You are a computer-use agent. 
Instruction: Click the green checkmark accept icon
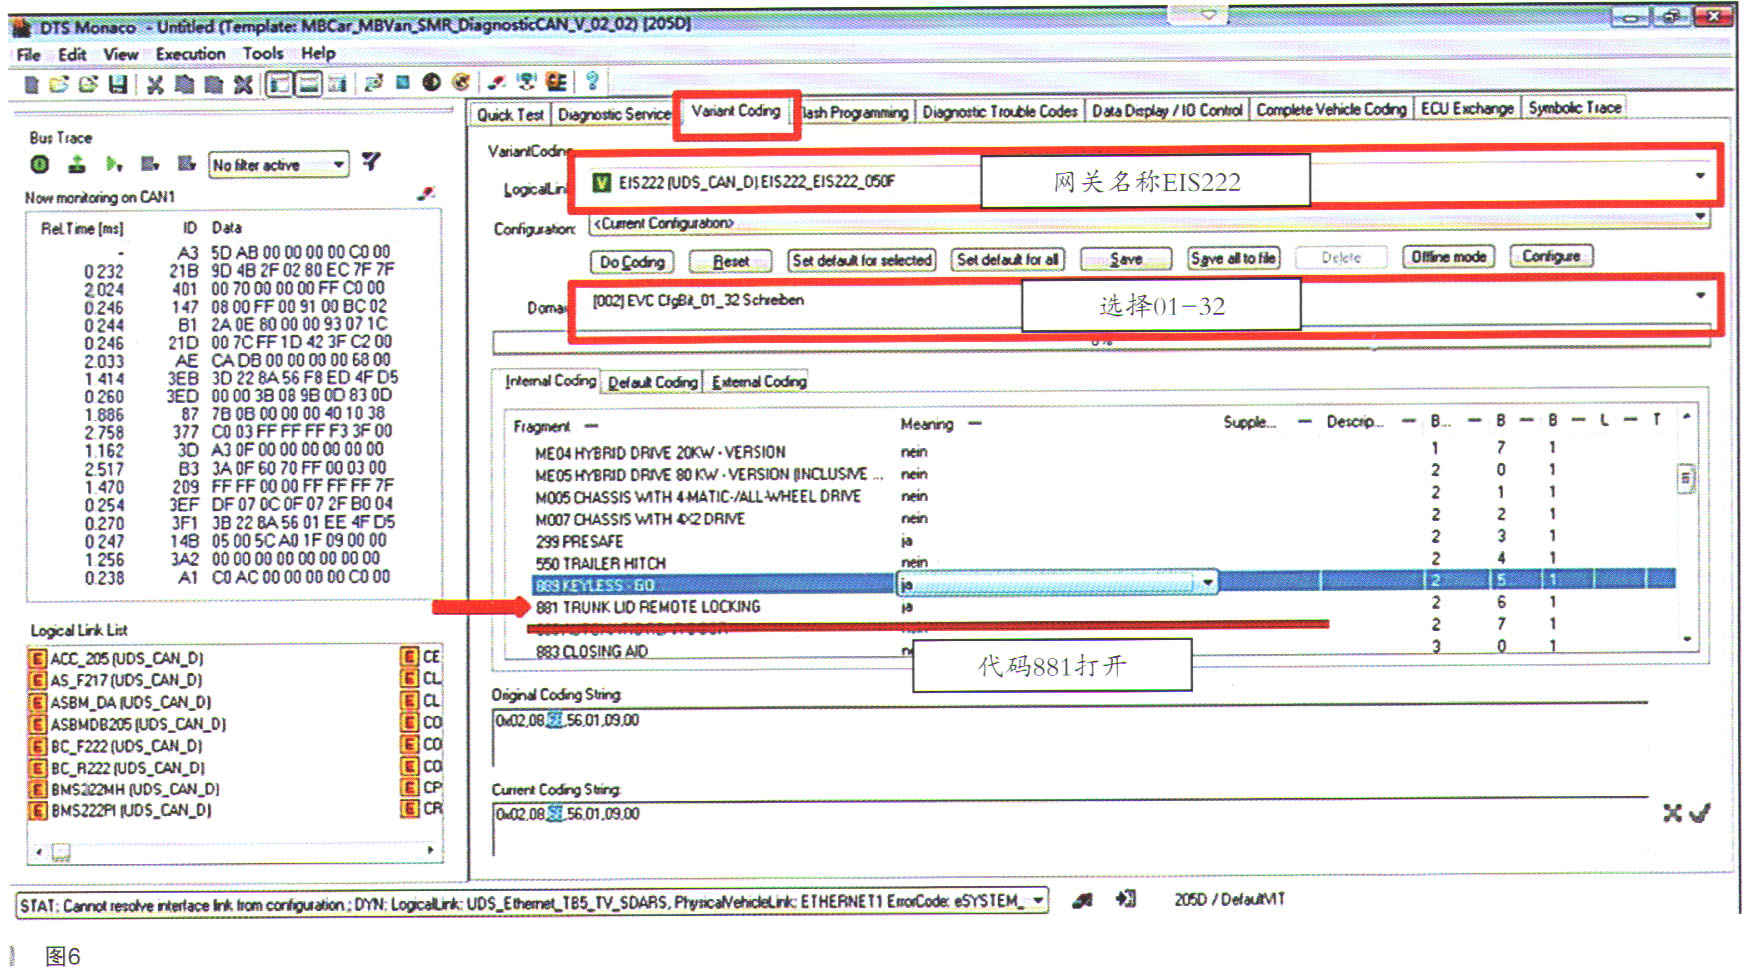tap(1699, 813)
